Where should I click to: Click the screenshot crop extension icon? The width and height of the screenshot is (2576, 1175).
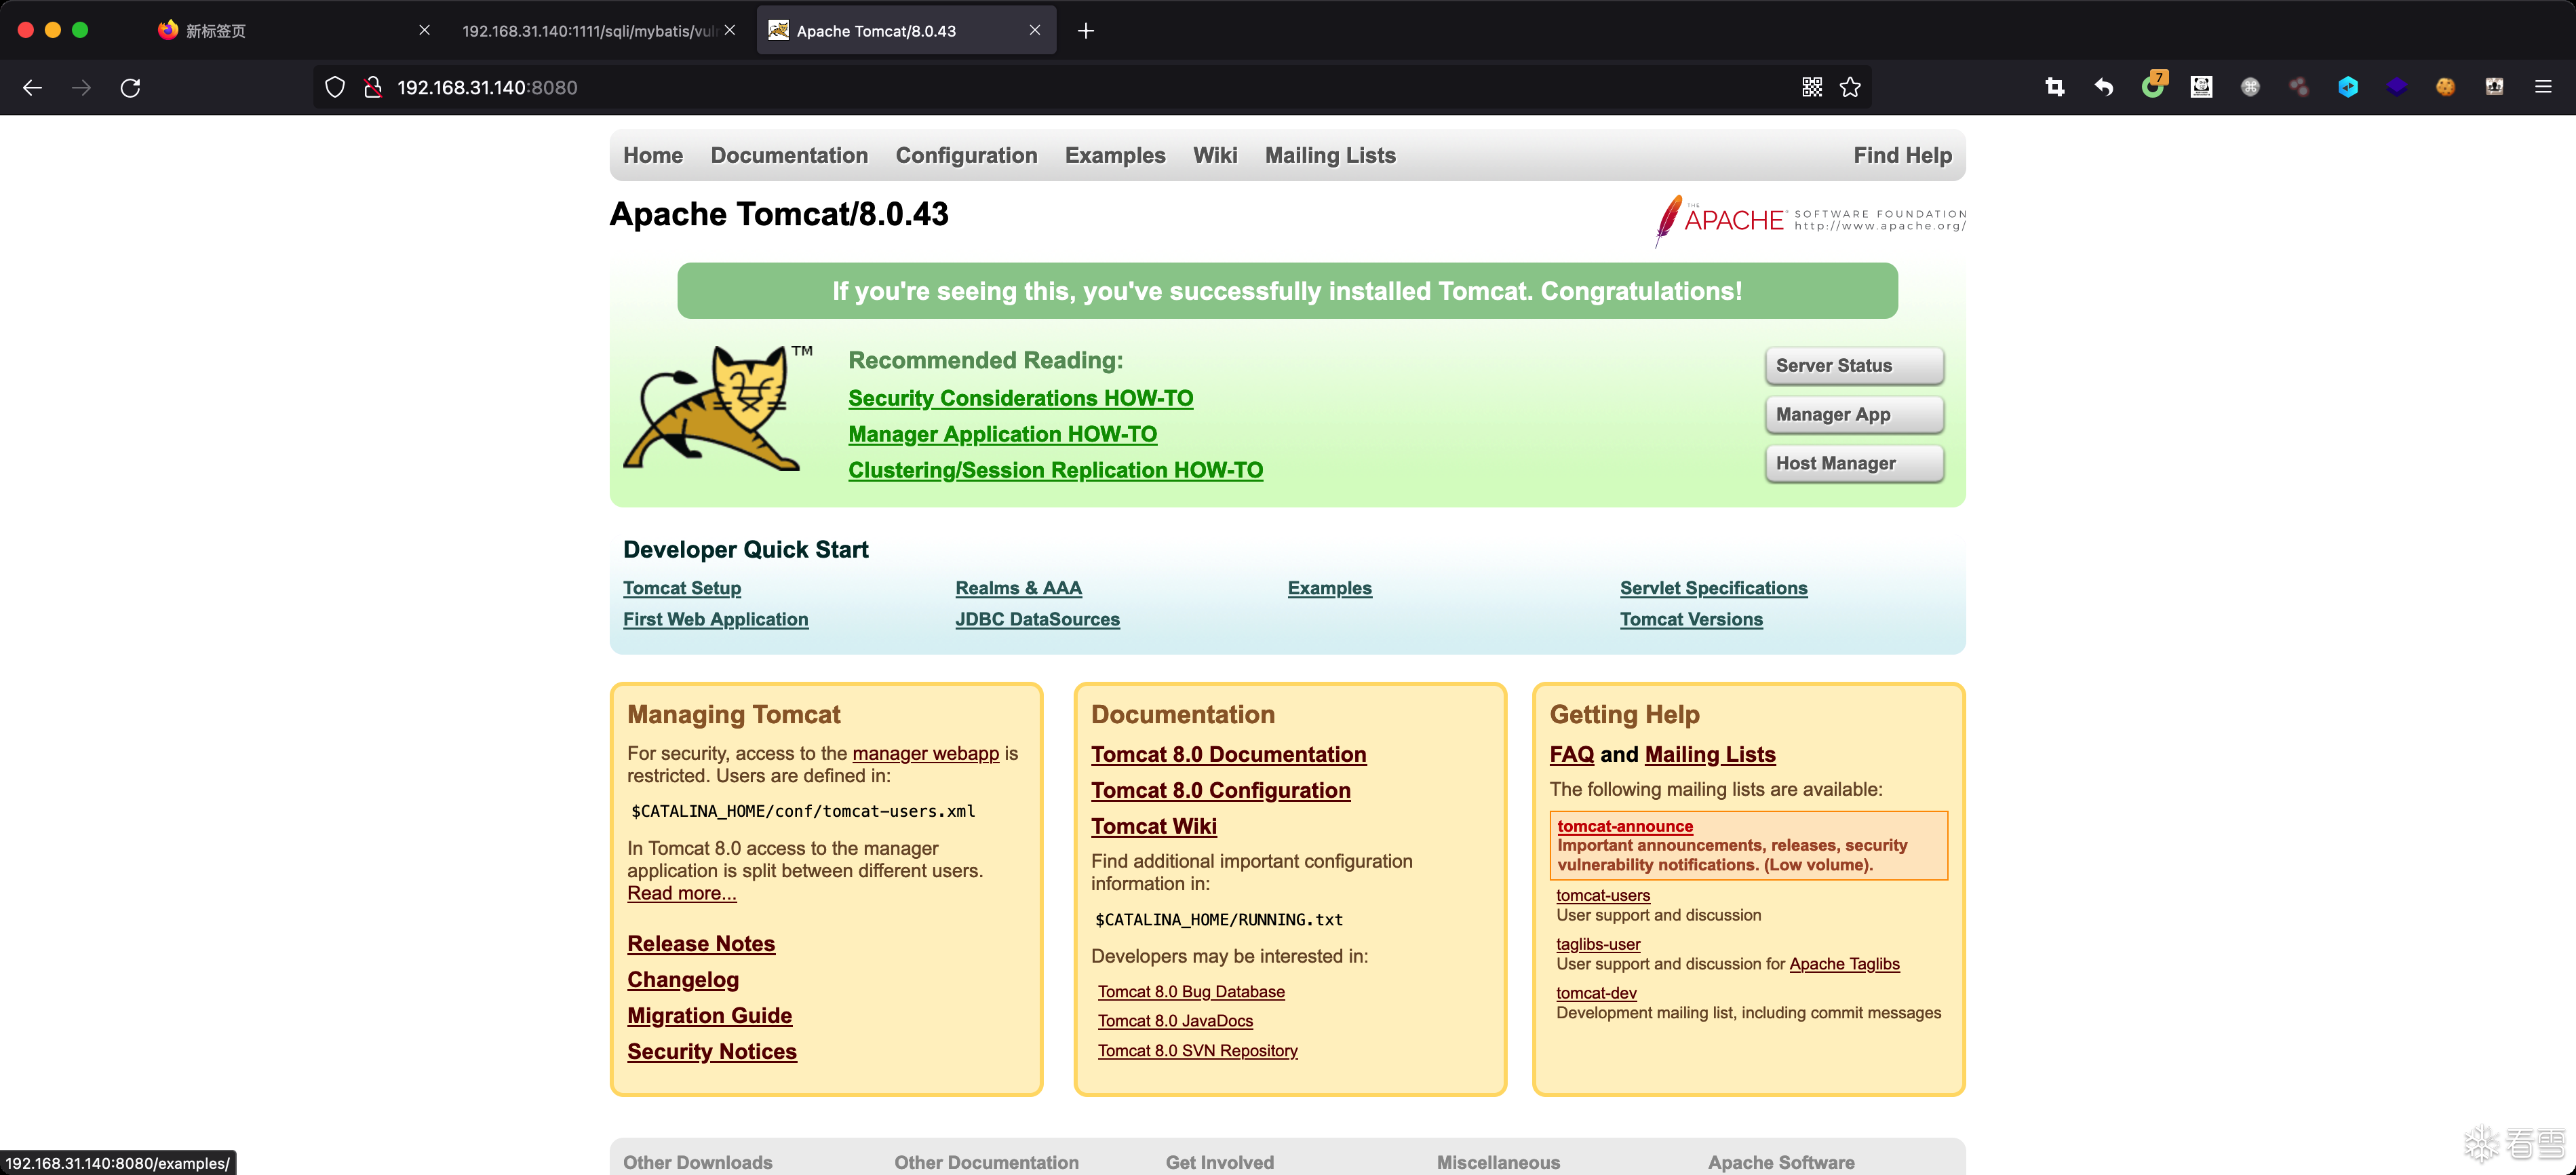point(2054,87)
